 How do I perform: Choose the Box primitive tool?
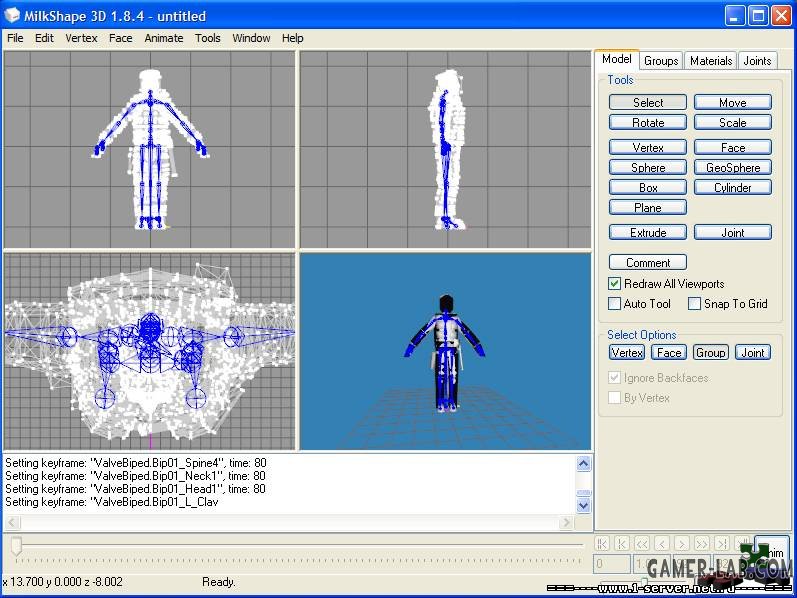pos(648,188)
